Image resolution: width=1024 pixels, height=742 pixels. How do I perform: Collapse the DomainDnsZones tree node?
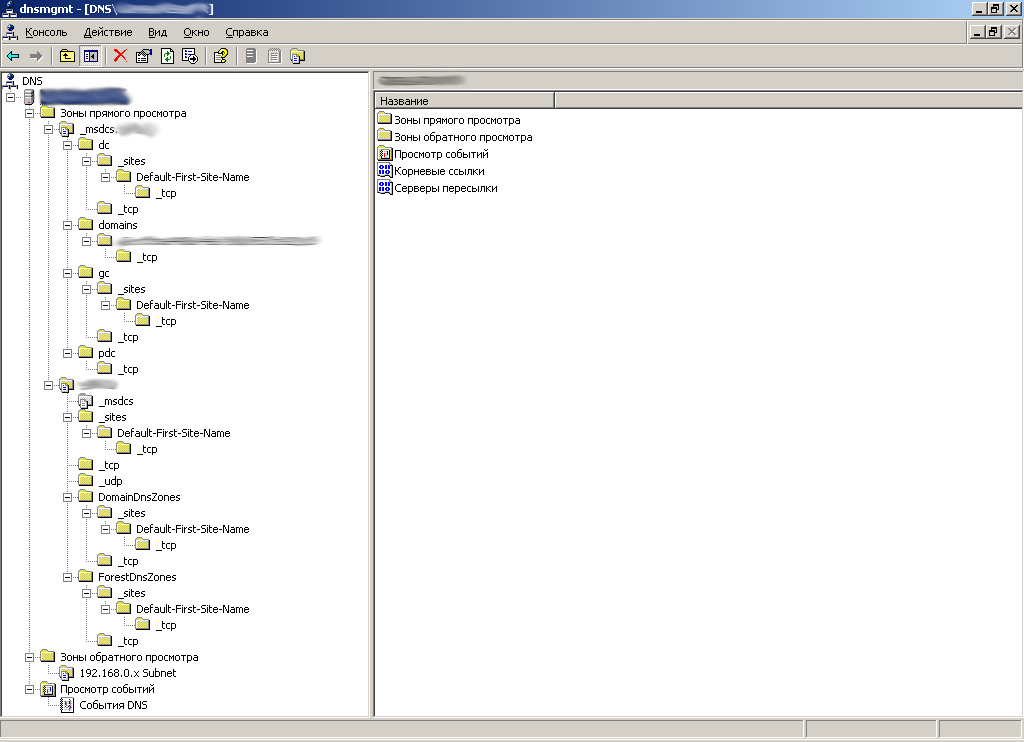click(x=68, y=497)
